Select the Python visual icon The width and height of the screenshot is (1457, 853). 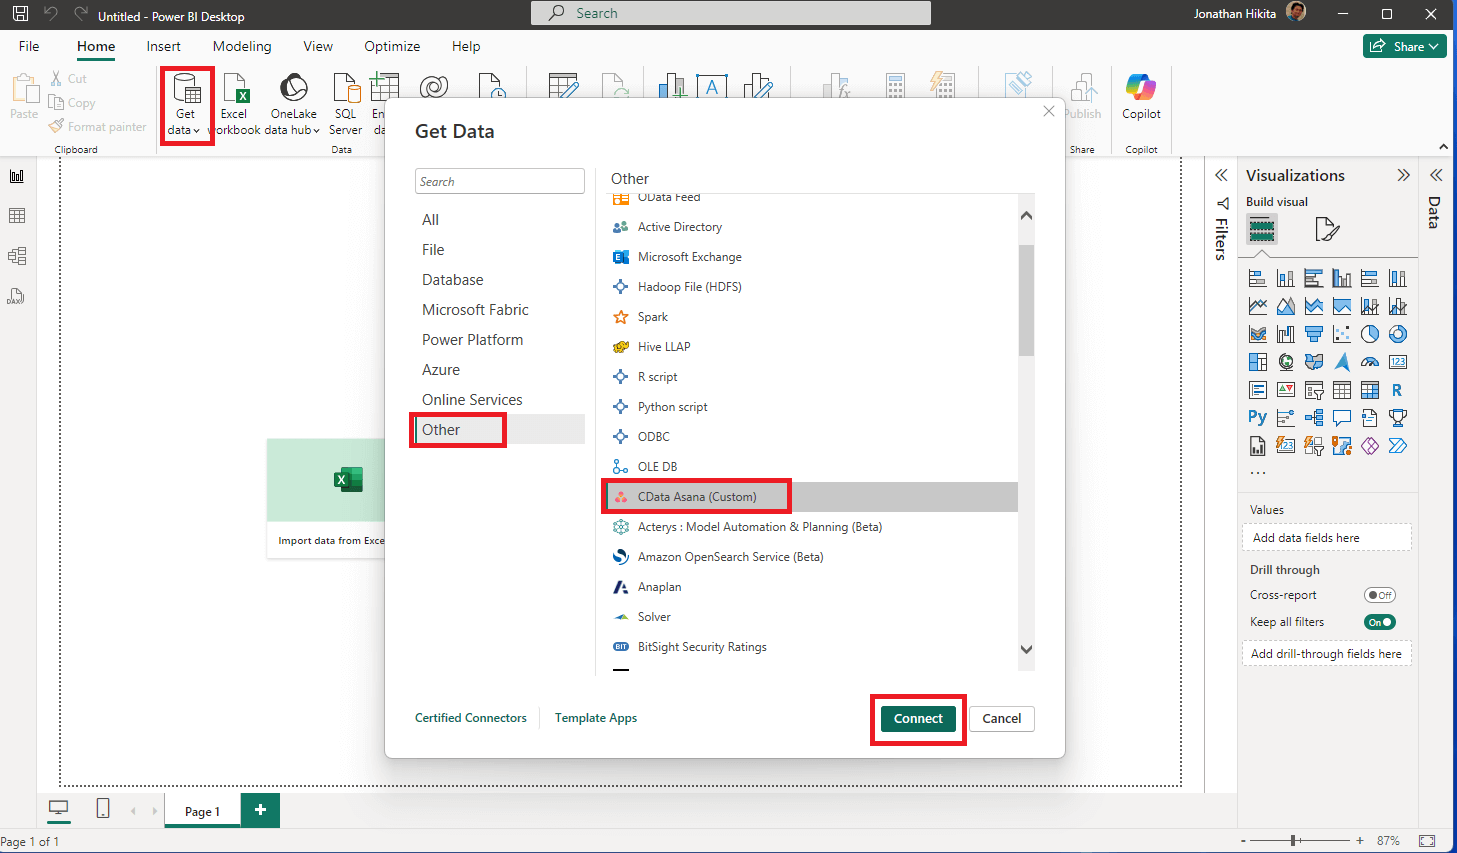[x=1257, y=417]
